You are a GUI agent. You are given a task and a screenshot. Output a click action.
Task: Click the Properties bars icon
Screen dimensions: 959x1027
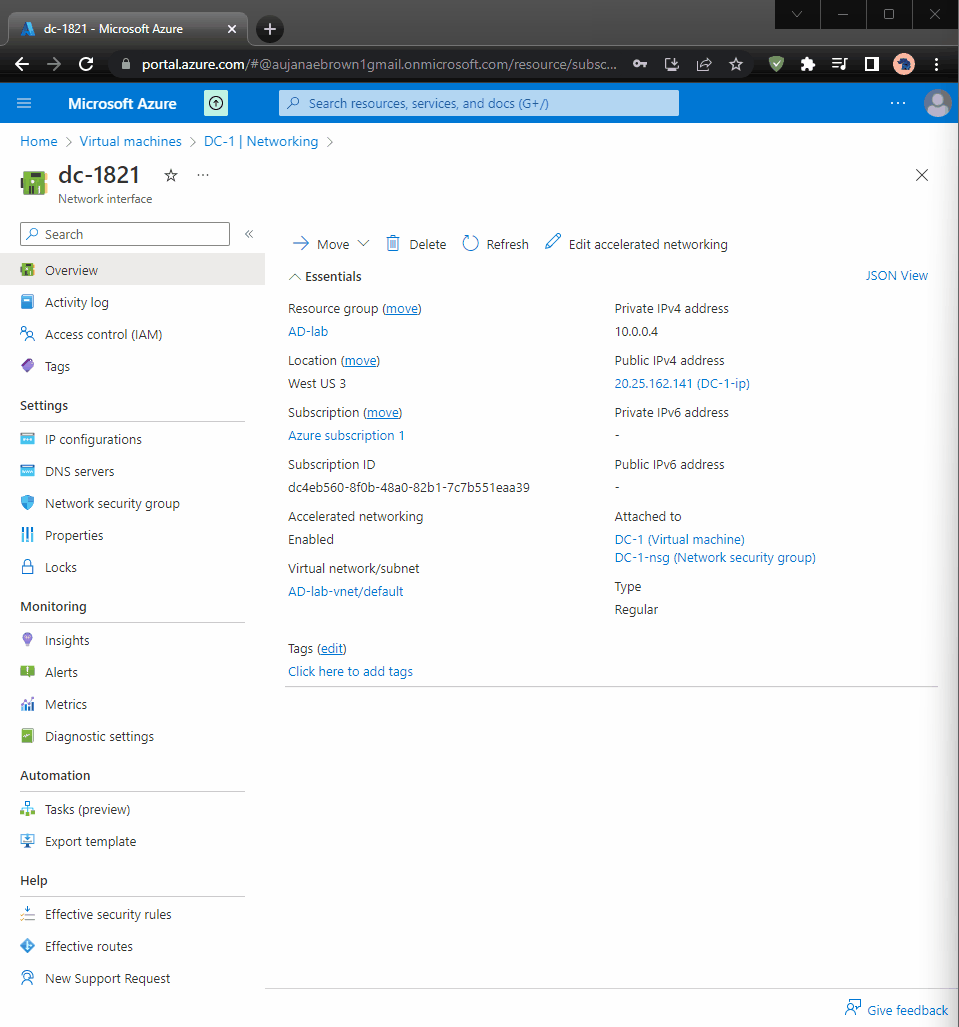28,534
